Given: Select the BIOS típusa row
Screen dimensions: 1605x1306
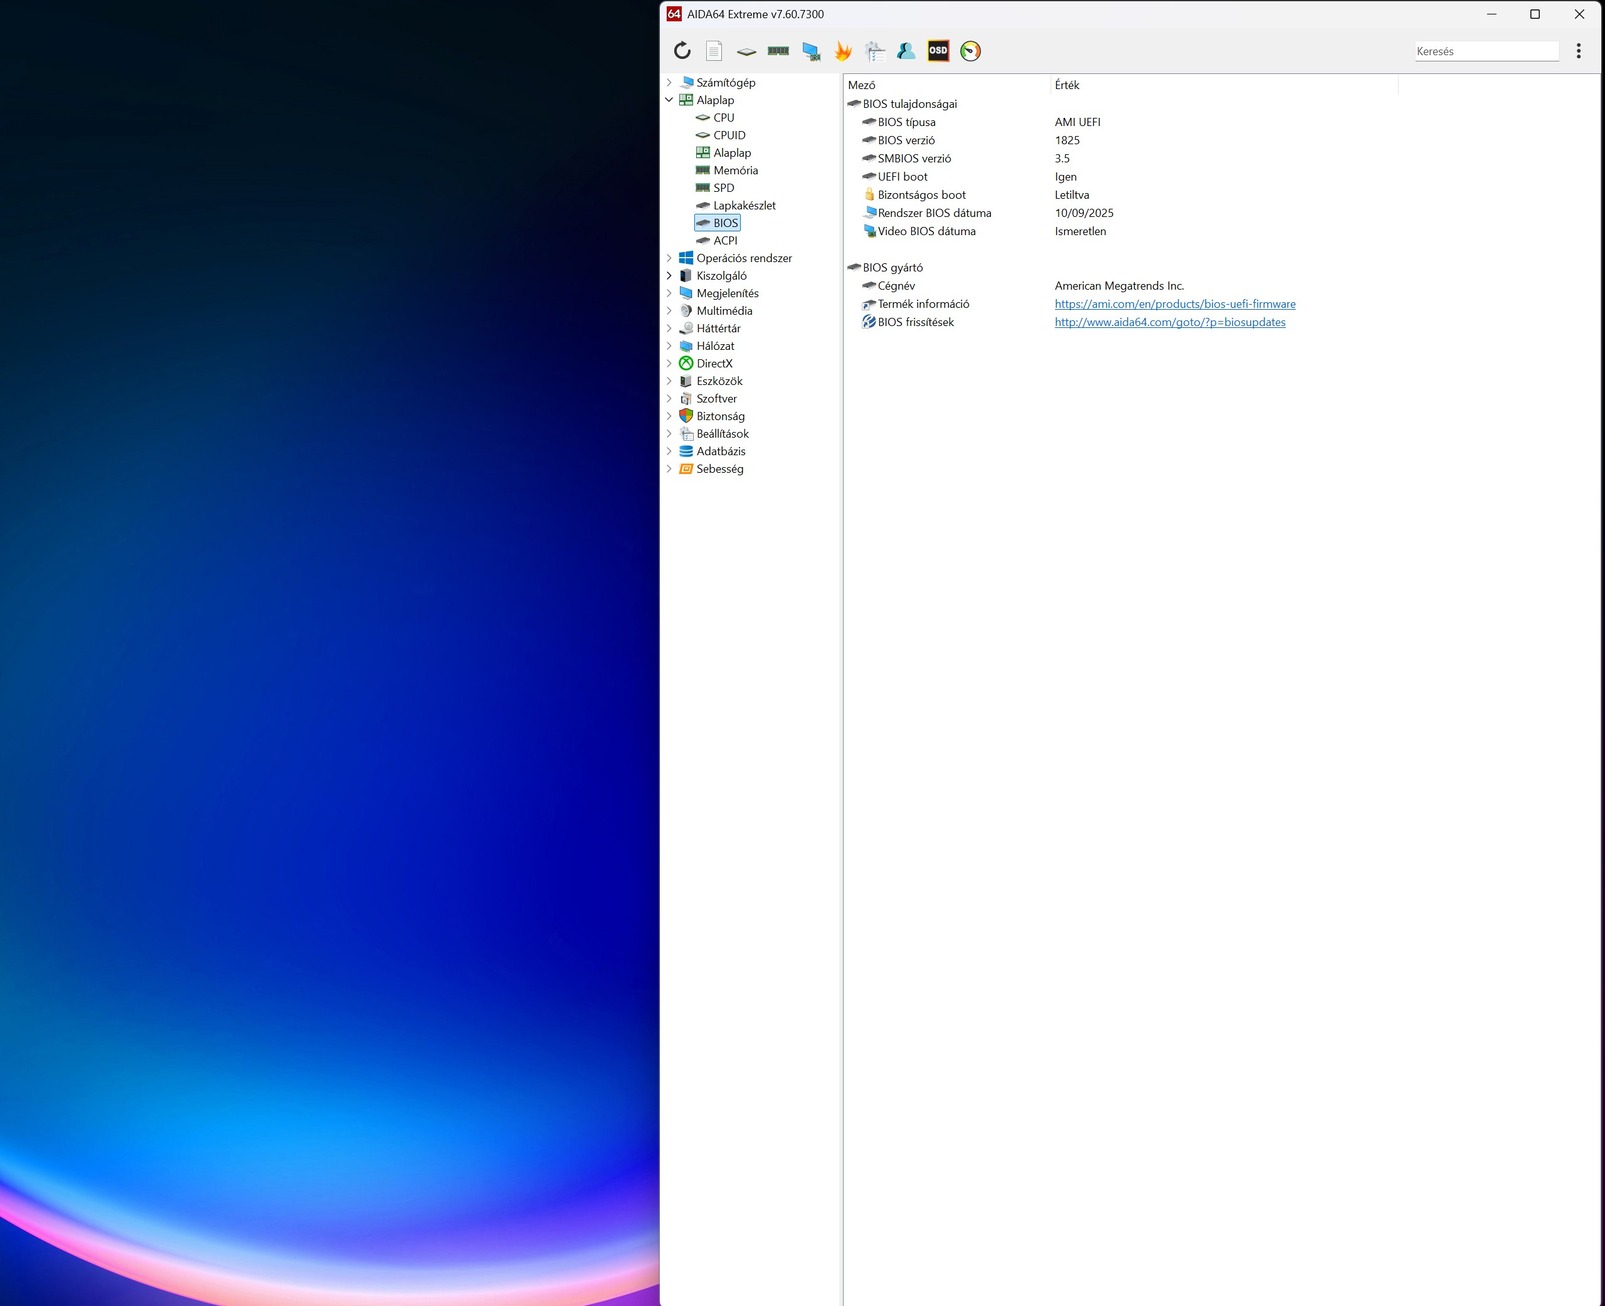Looking at the screenshot, I should tap(1221, 122).
